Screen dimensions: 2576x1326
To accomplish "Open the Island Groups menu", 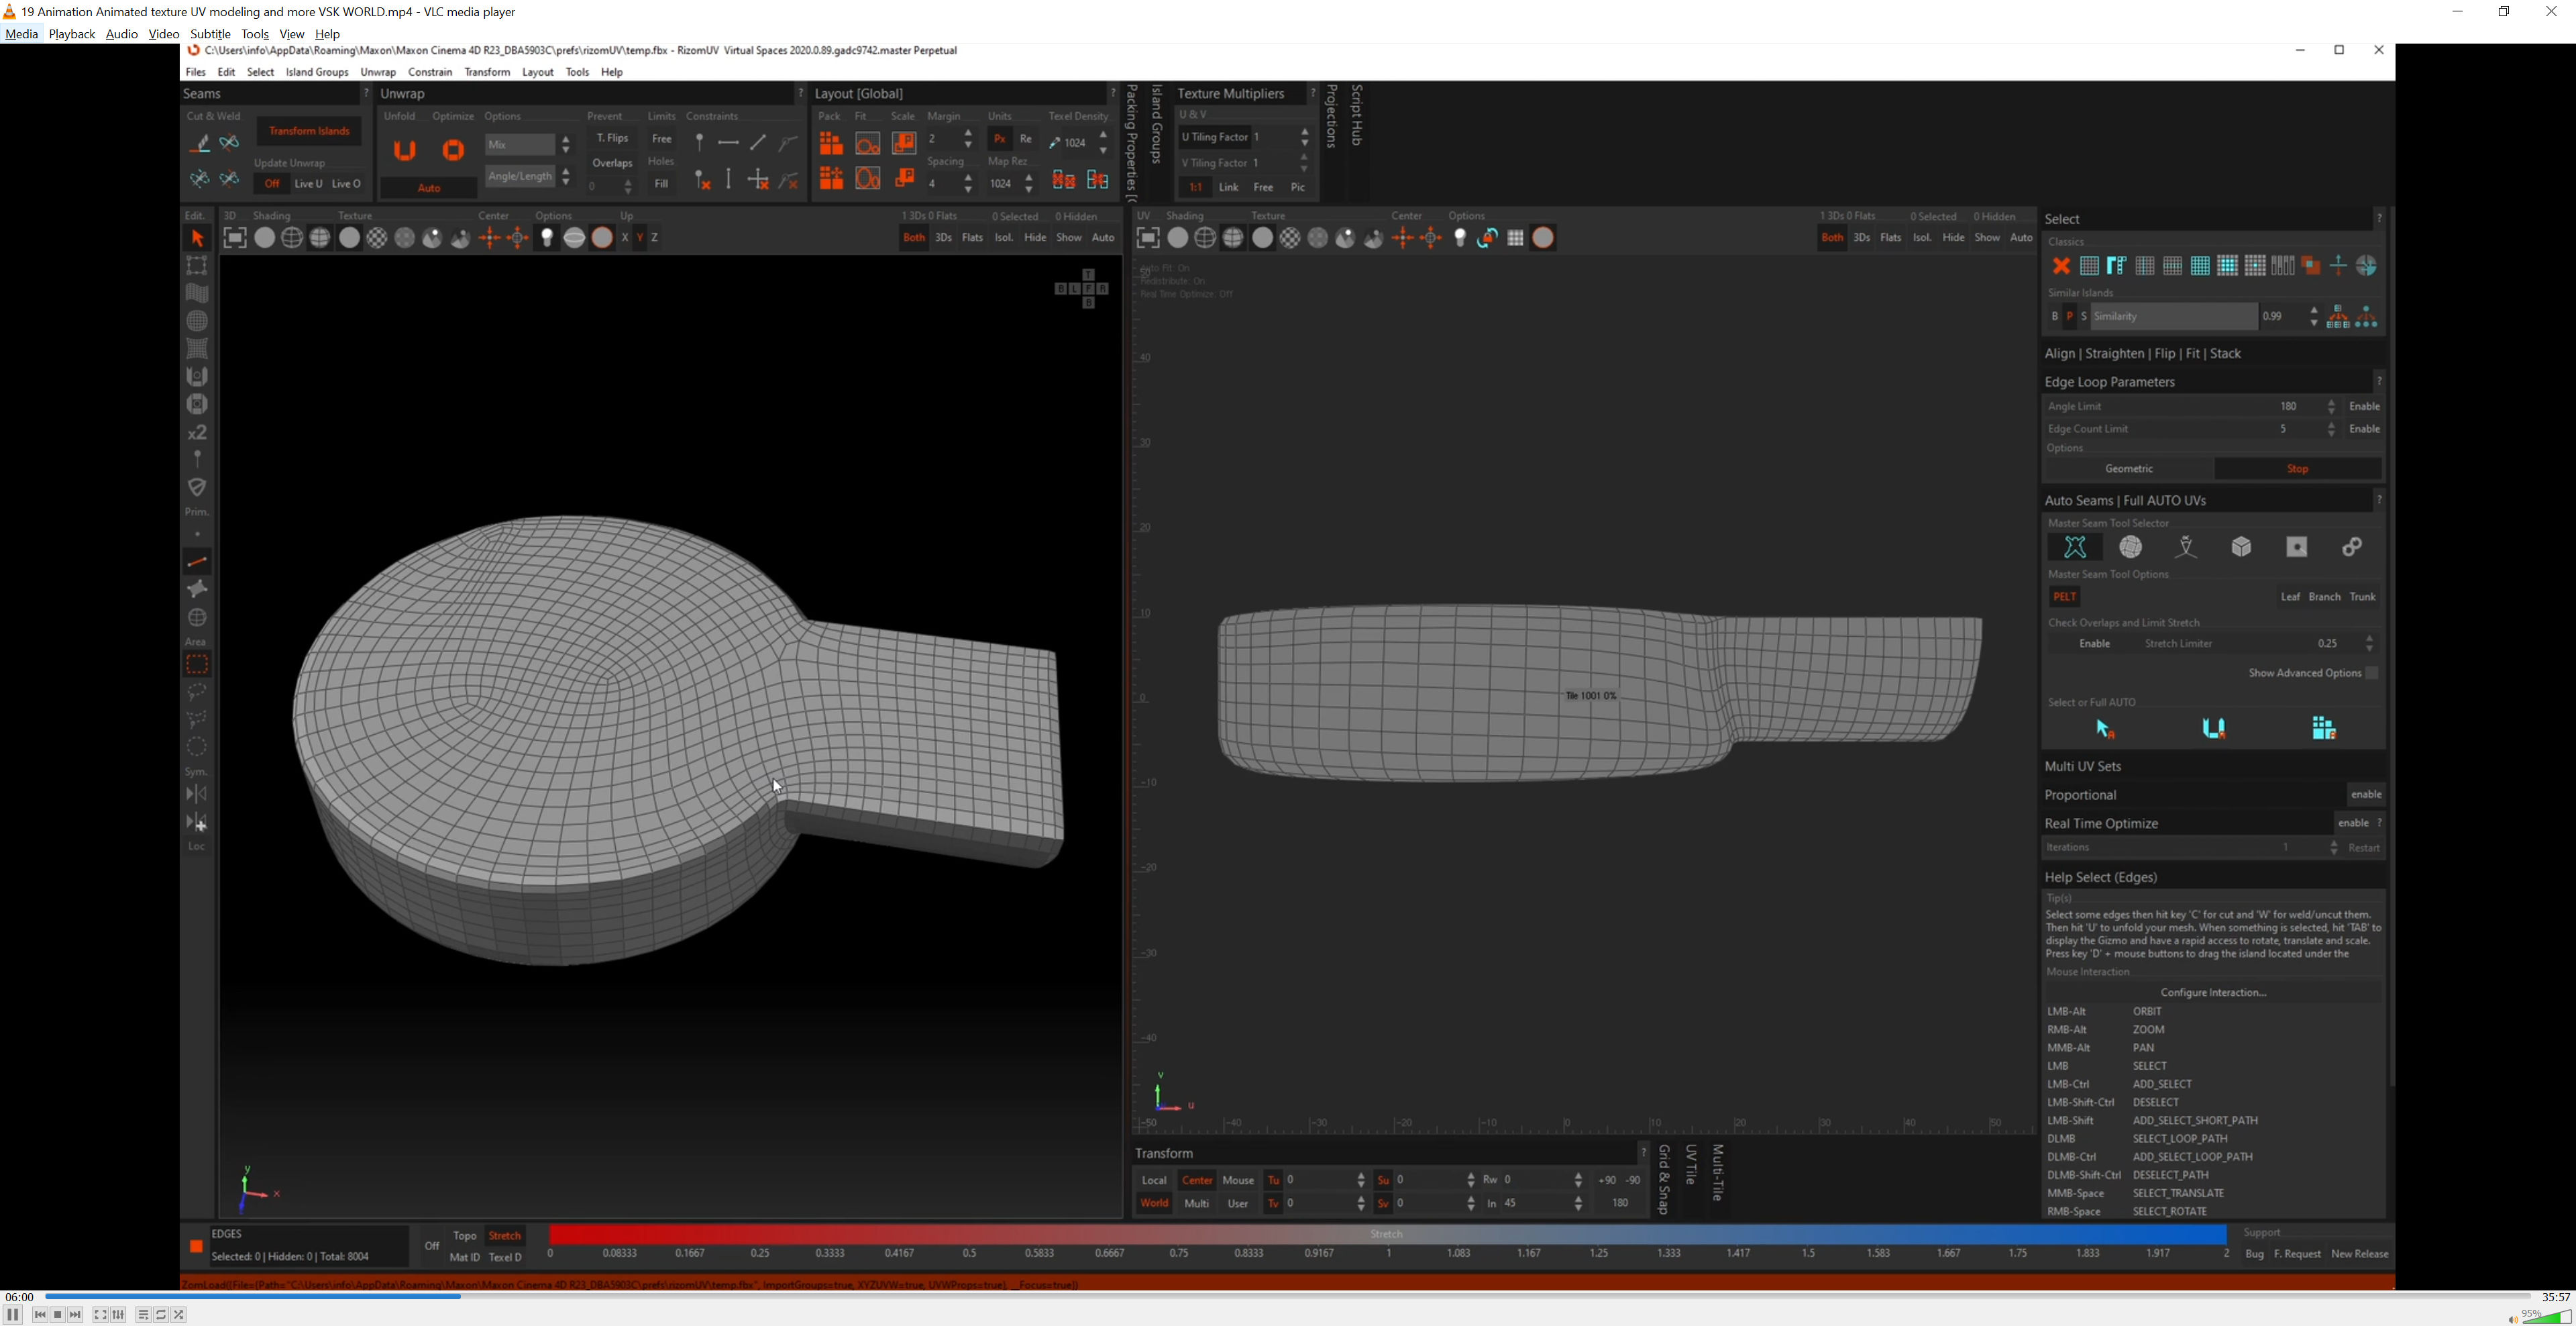I will click(317, 72).
